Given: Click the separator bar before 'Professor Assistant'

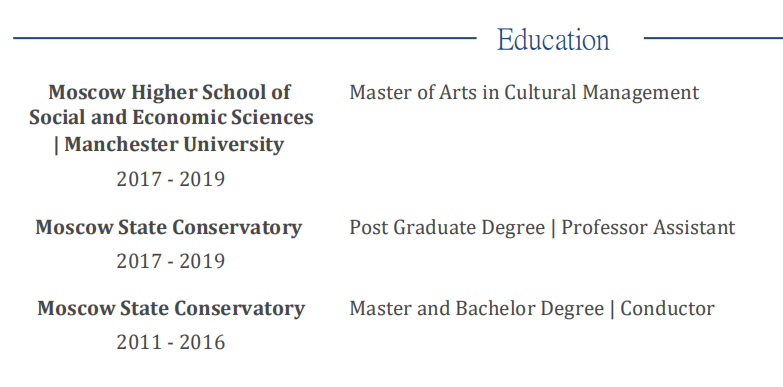Looking at the screenshot, I should [x=553, y=228].
